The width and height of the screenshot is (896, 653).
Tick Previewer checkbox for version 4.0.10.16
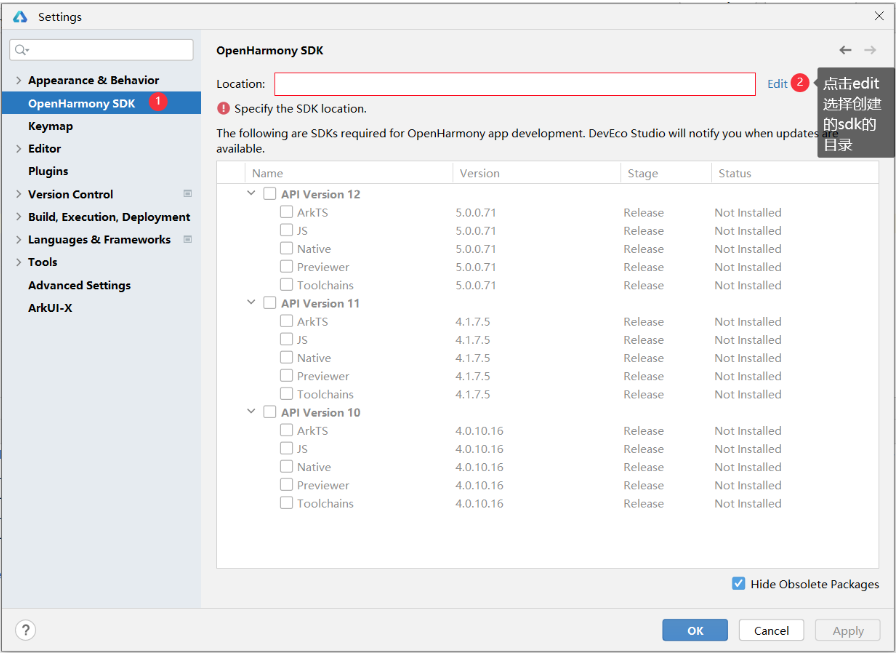(286, 484)
